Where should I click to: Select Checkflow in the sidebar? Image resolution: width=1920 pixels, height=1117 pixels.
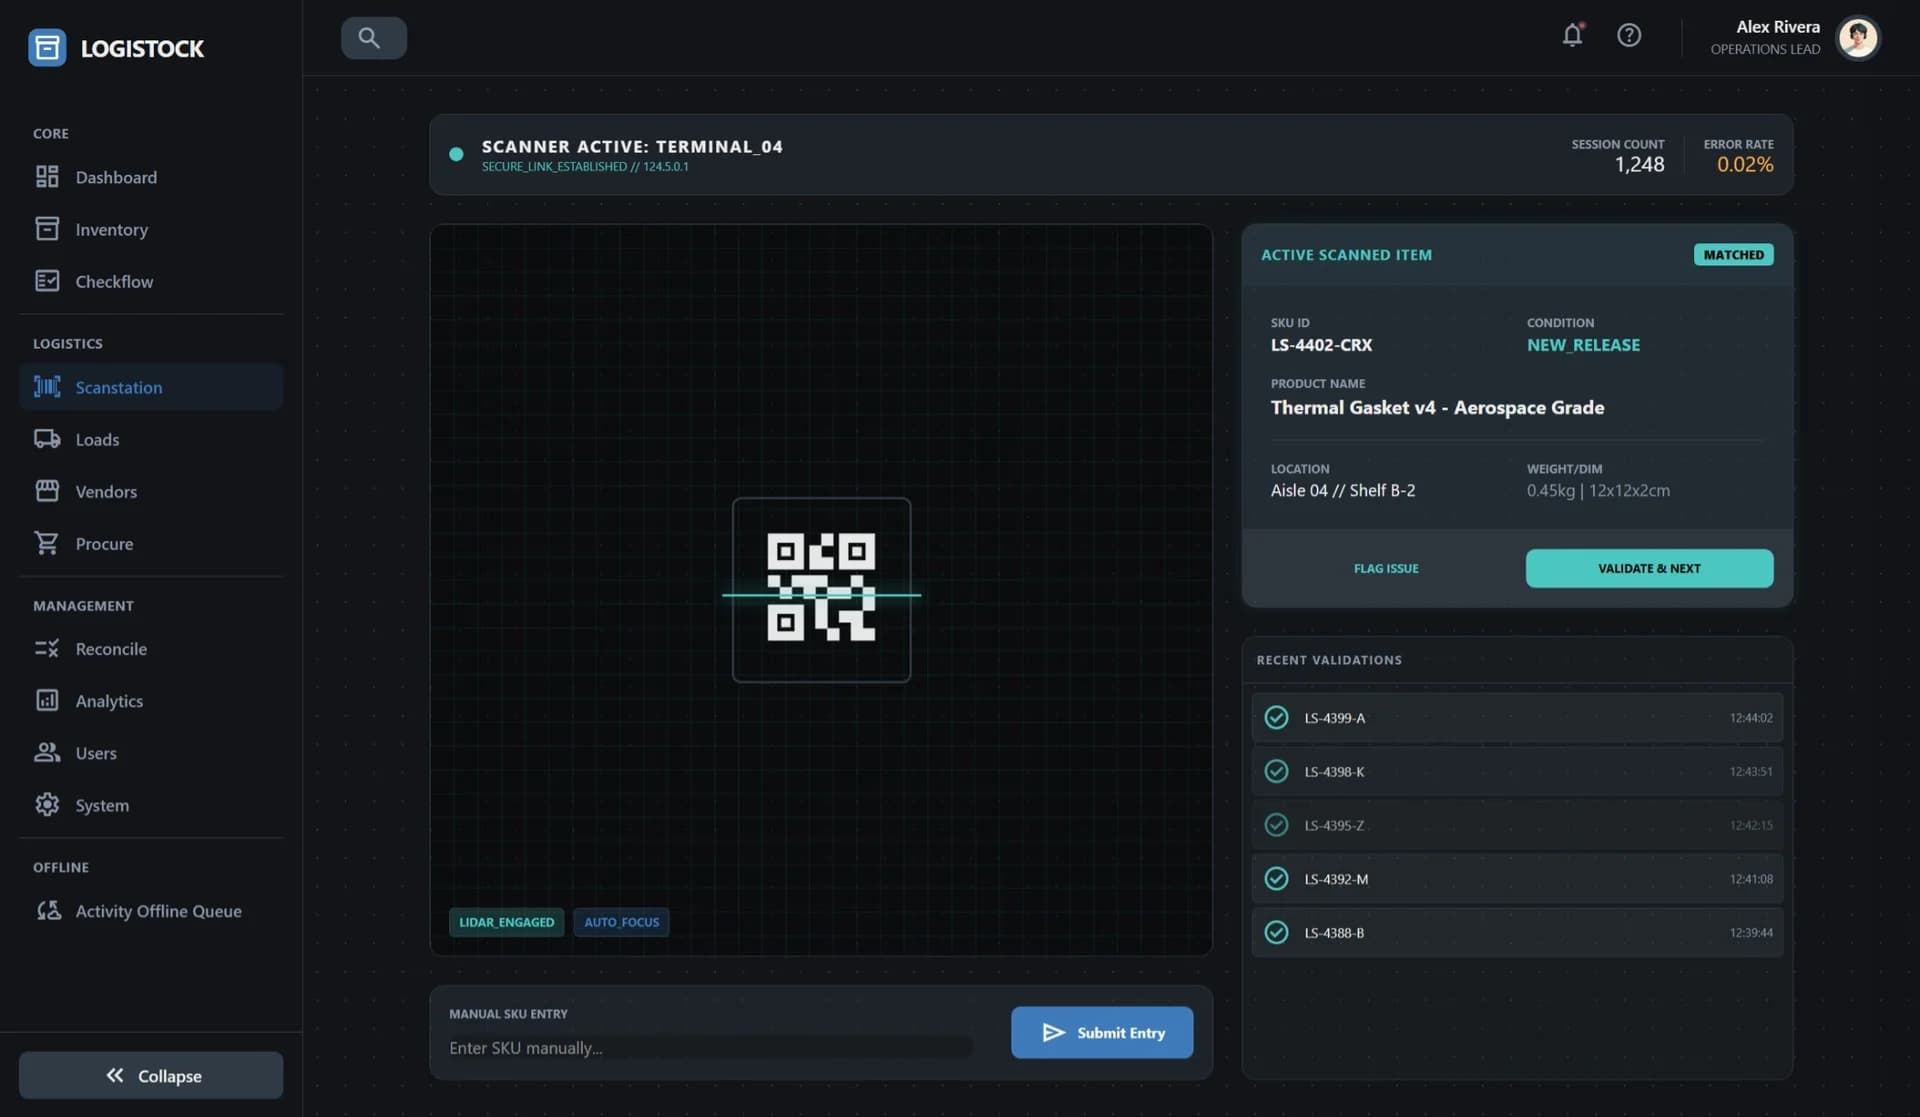[x=151, y=281]
